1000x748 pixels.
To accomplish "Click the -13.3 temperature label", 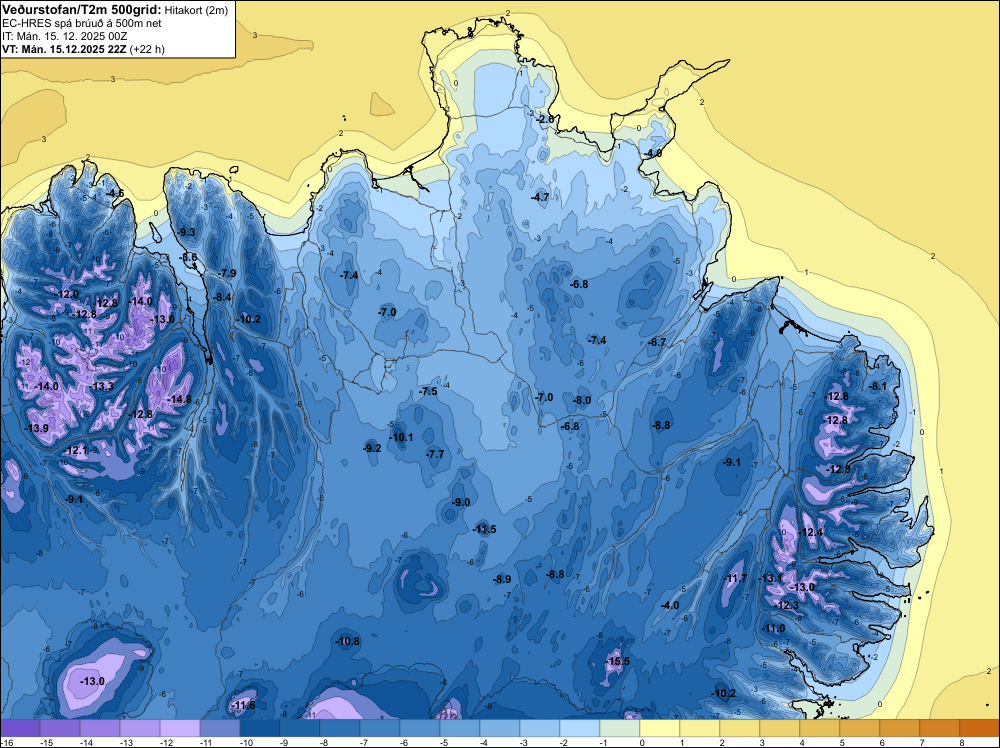I will pyautogui.click(x=101, y=386).
